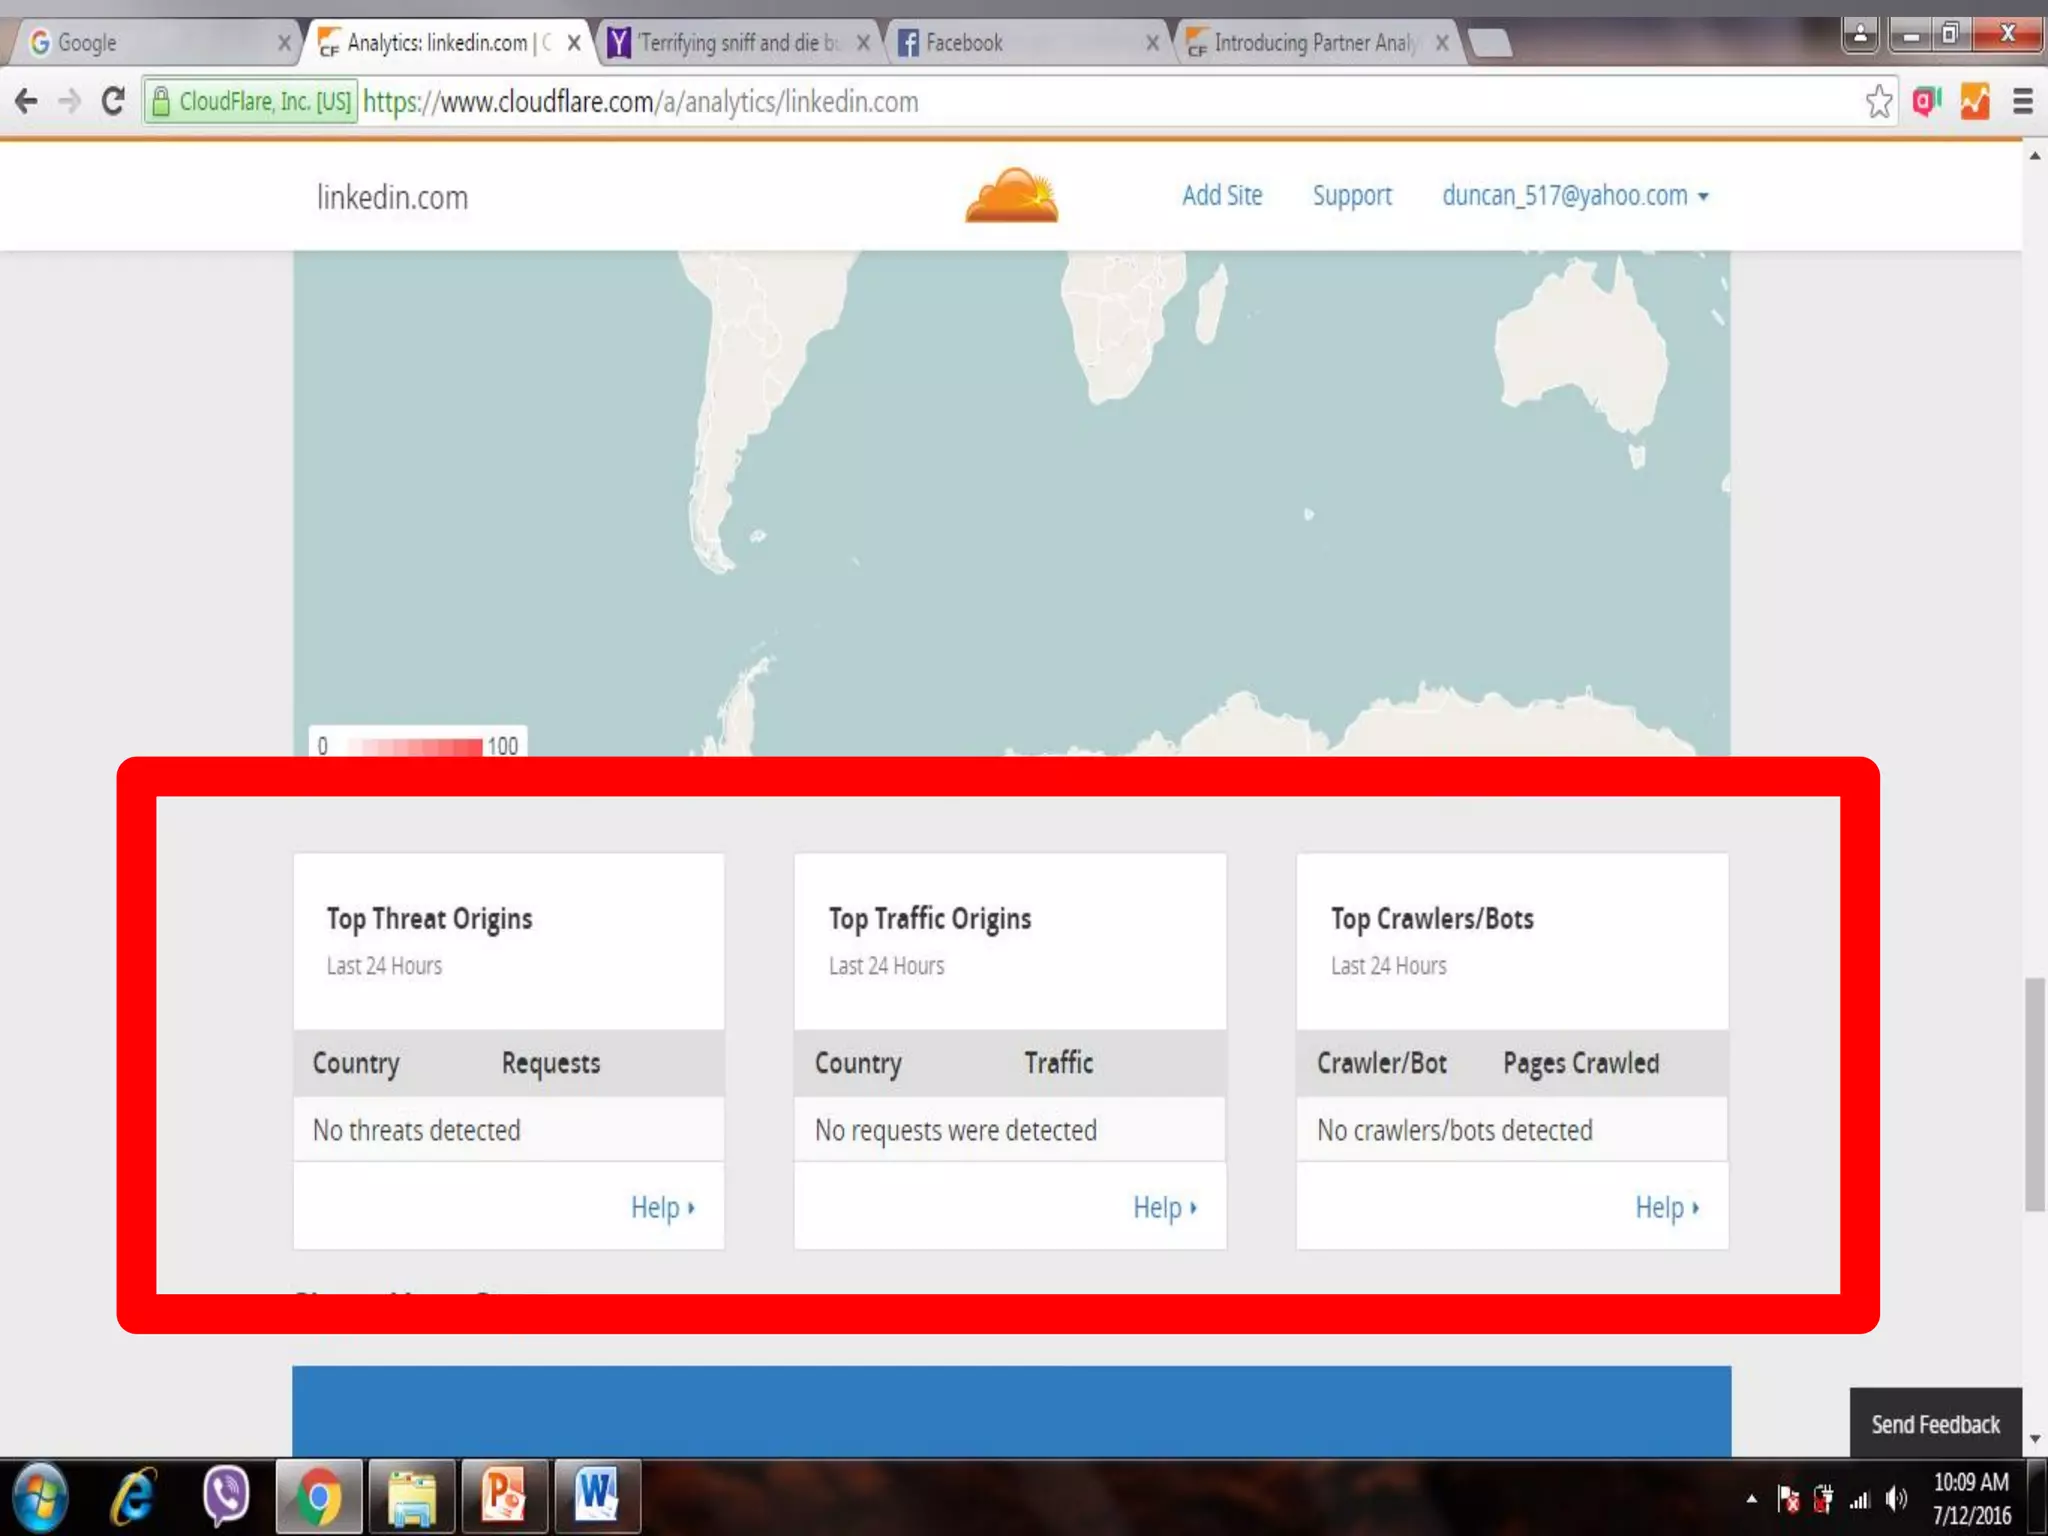This screenshot has width=2048, height=1536.
Task: Click the address bar URL
Action: (x=640, y=101)
